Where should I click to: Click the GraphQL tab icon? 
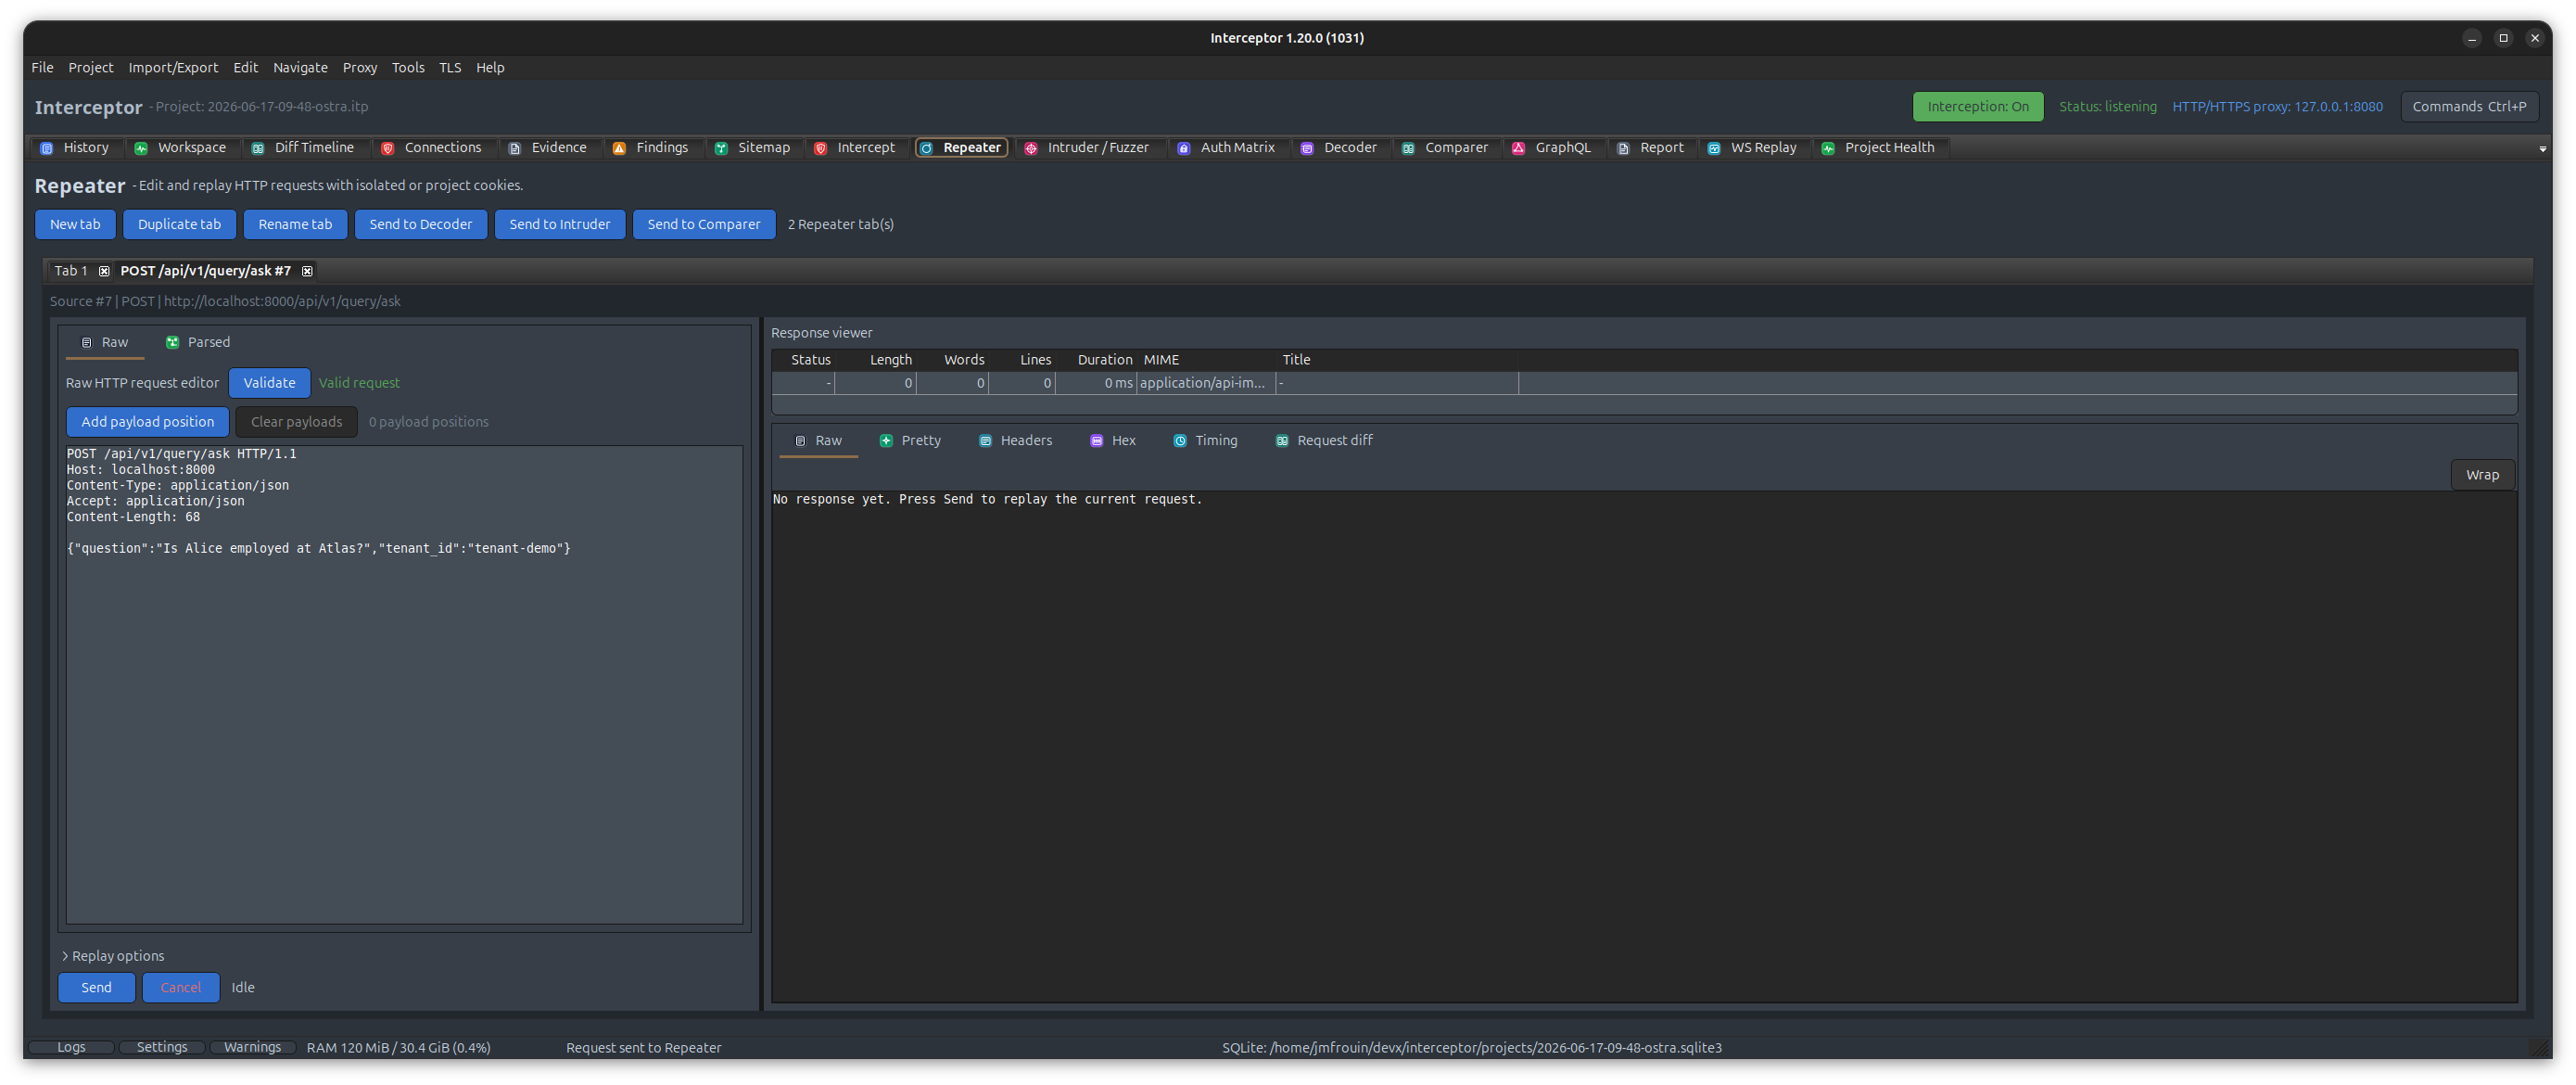1518,148
